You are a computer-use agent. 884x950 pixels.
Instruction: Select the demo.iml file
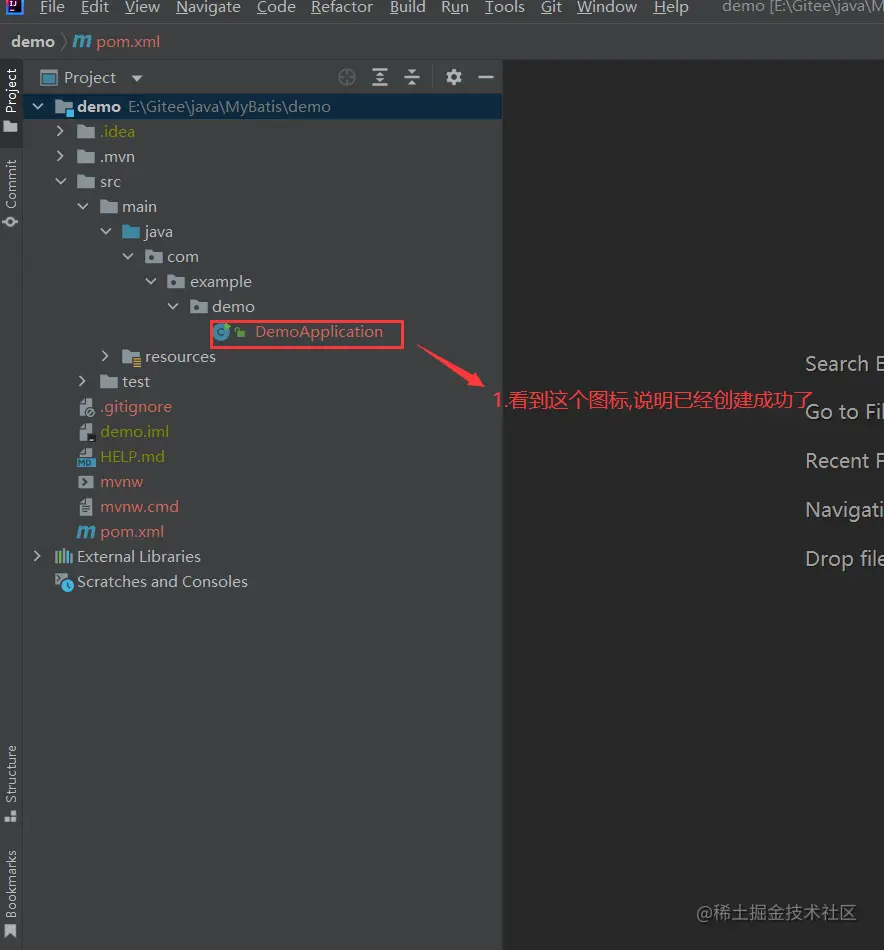[x=135, y=431]
